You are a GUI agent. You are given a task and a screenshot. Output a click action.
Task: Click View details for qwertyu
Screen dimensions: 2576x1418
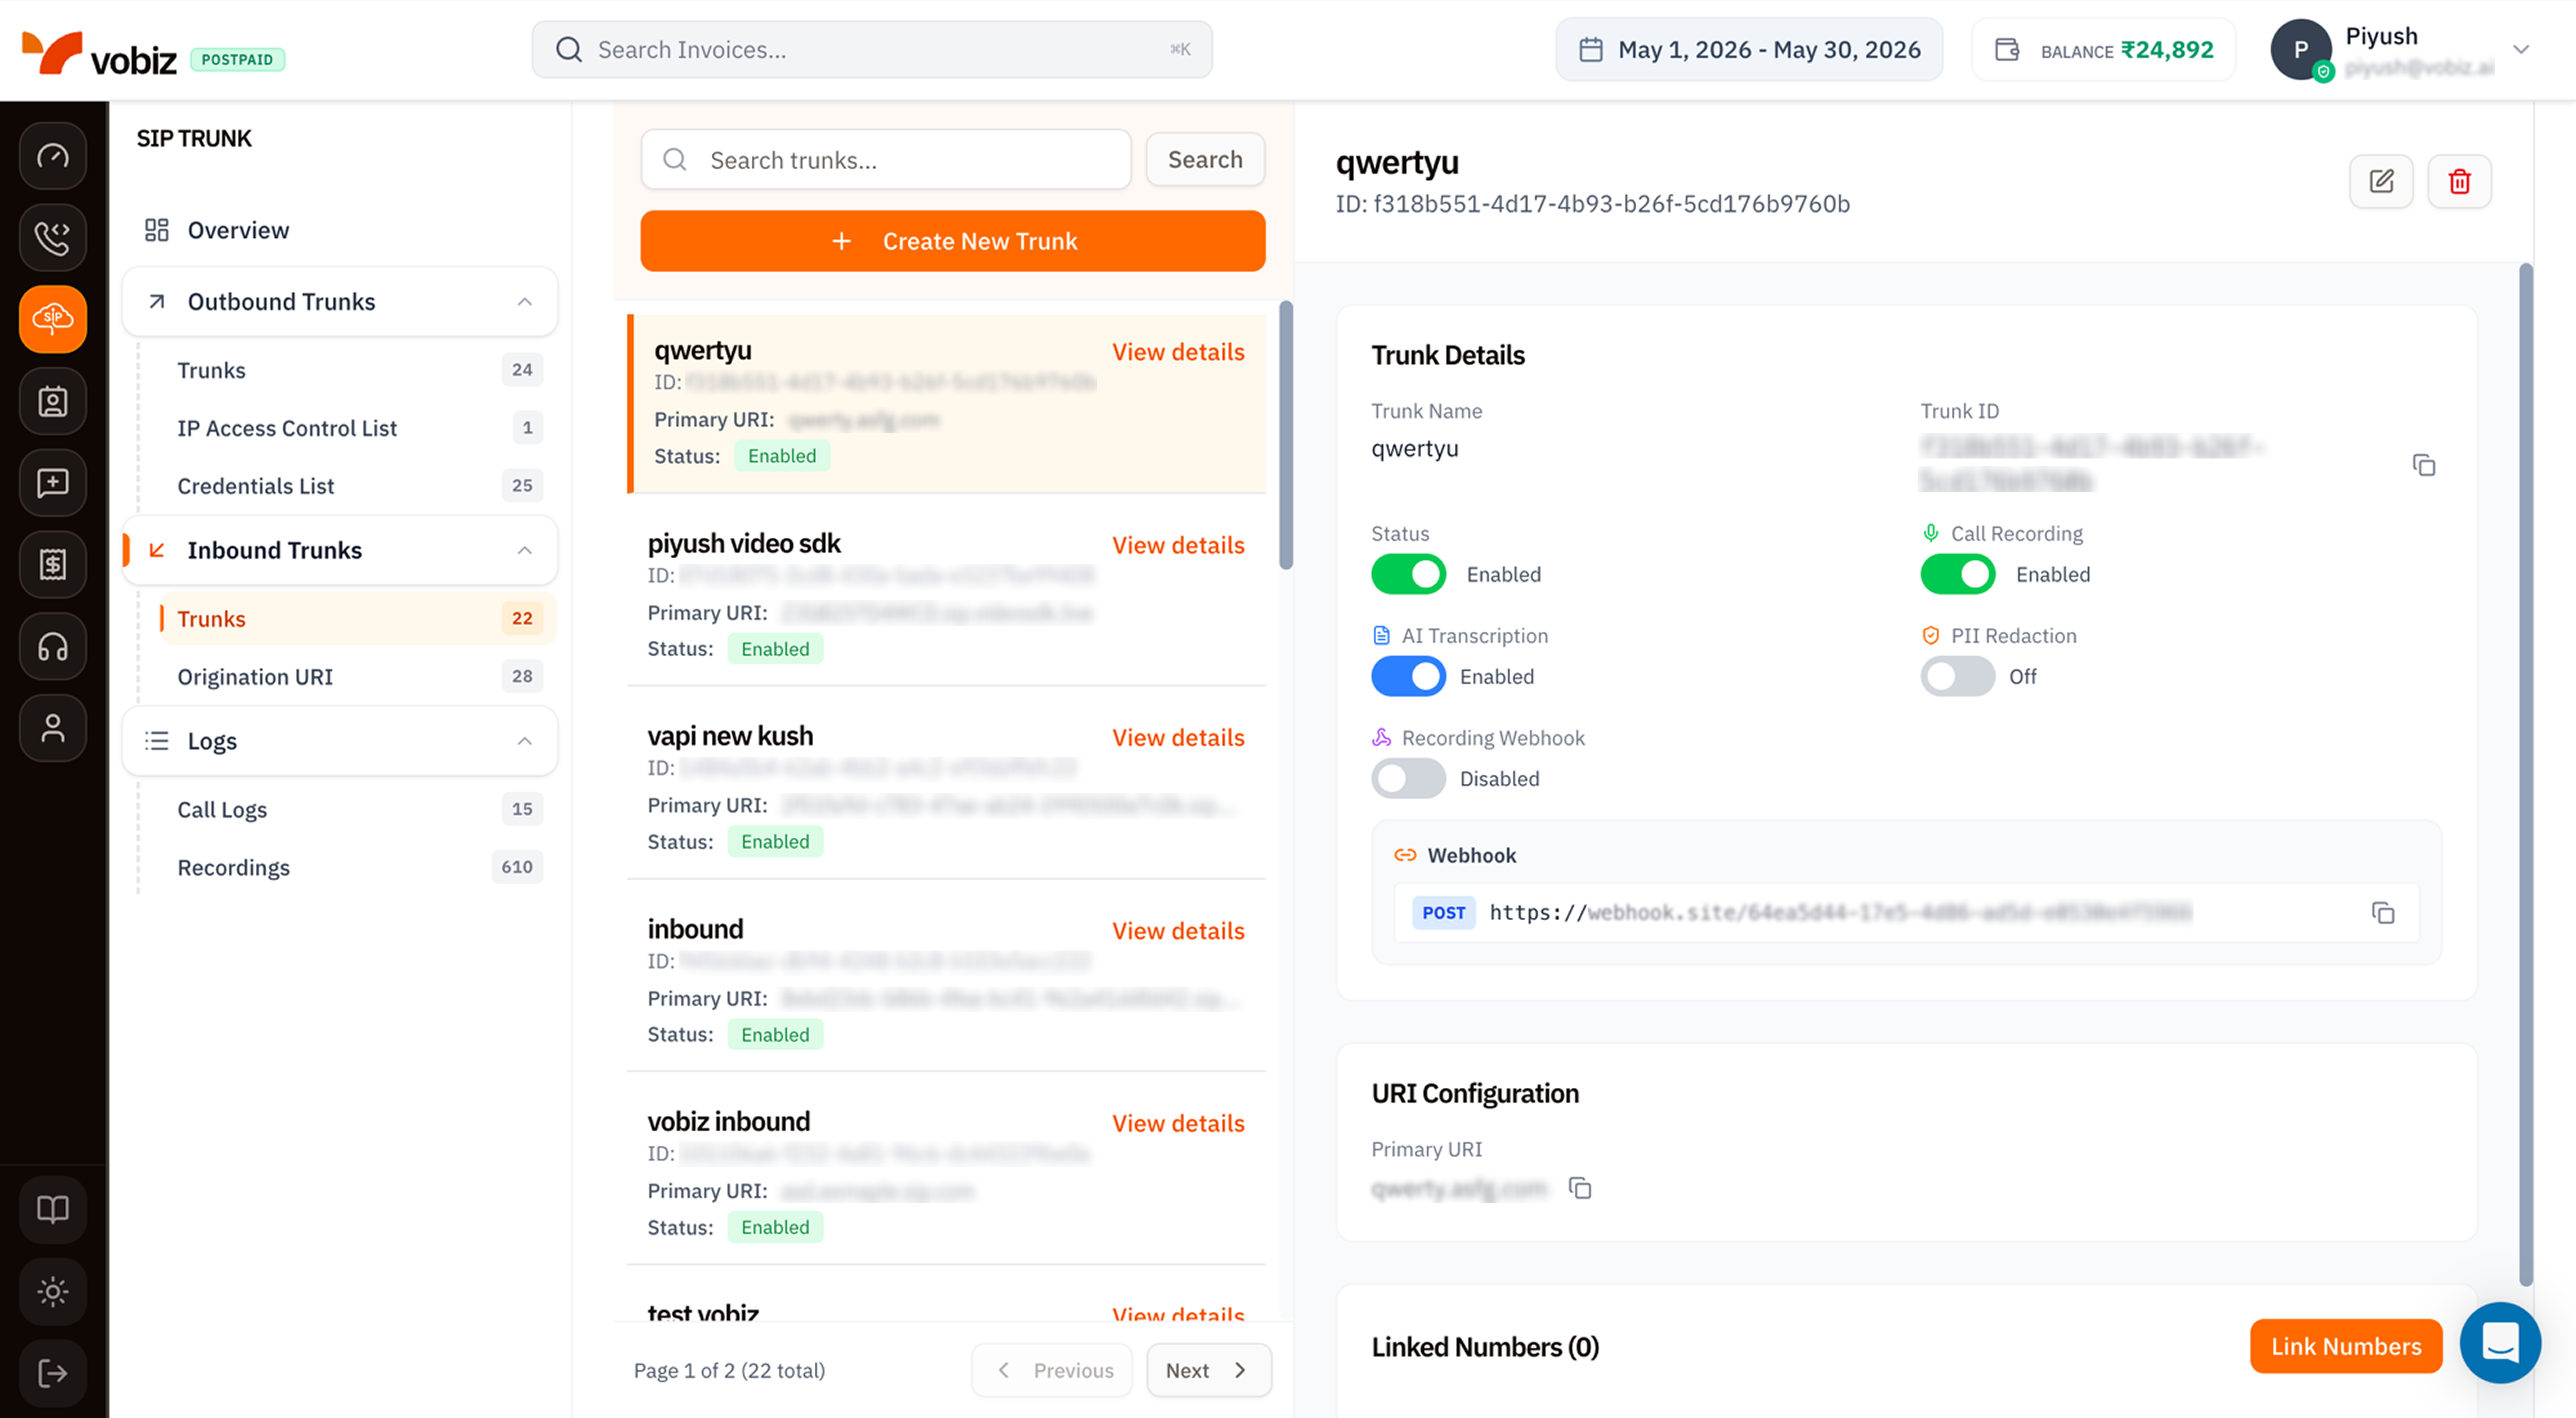click(x=1178, y=352)
